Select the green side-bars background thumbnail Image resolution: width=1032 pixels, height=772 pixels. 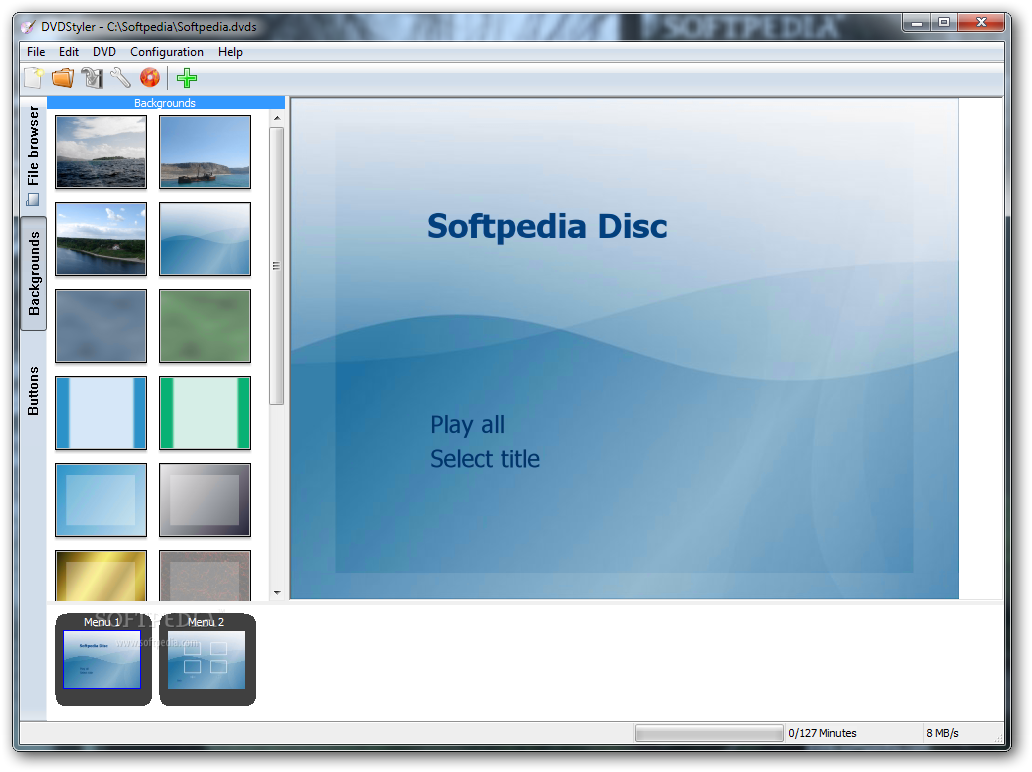tap(205, 413)
